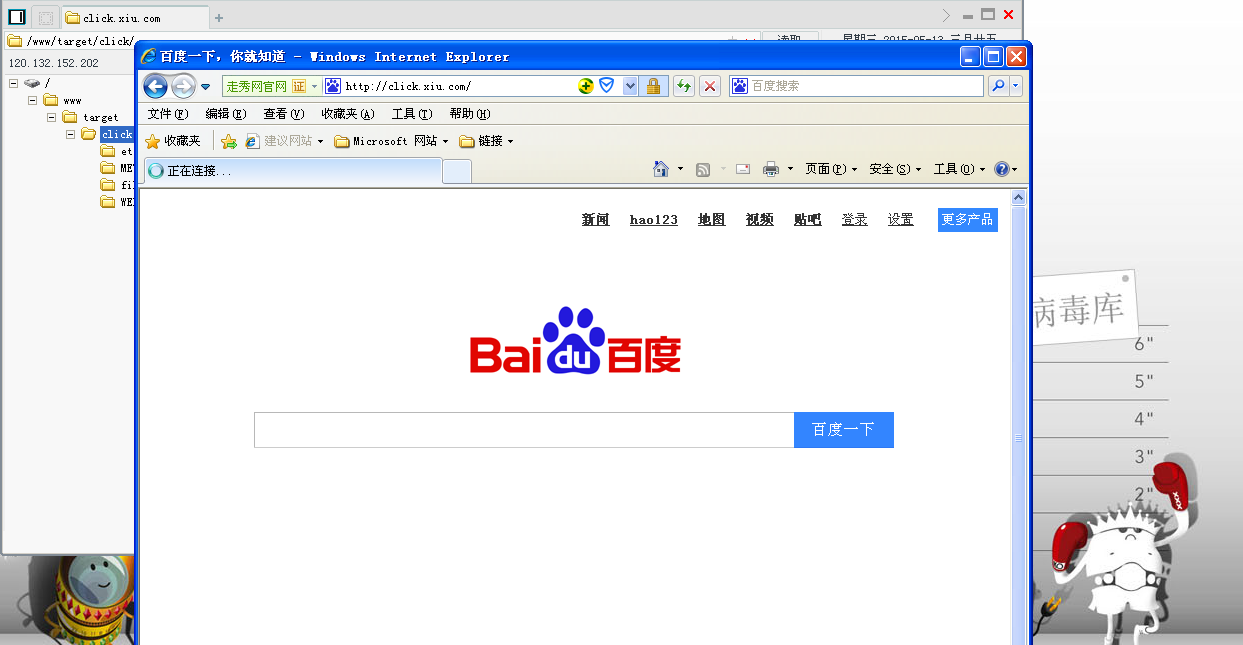Viewport: 1243px width, 645px height.
Task: Collapse the target folder in file tree
Action: pos(52,117)
